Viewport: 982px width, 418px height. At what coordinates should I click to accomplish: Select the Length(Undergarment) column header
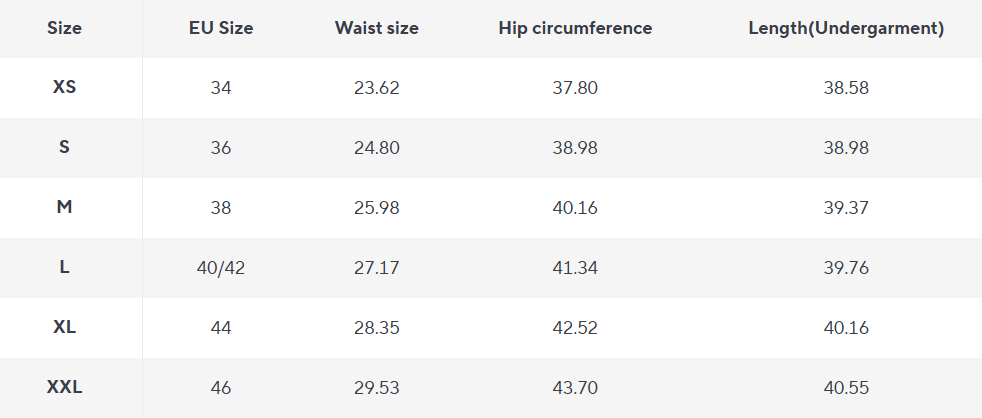(846, 28)
